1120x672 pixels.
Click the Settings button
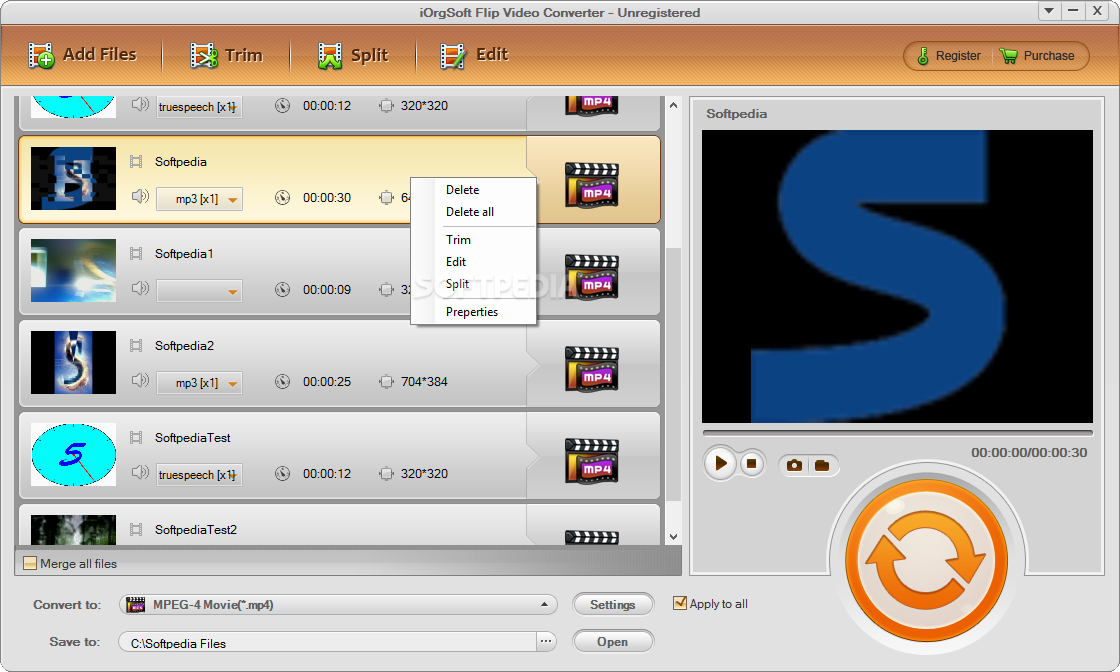click(613, 605)
